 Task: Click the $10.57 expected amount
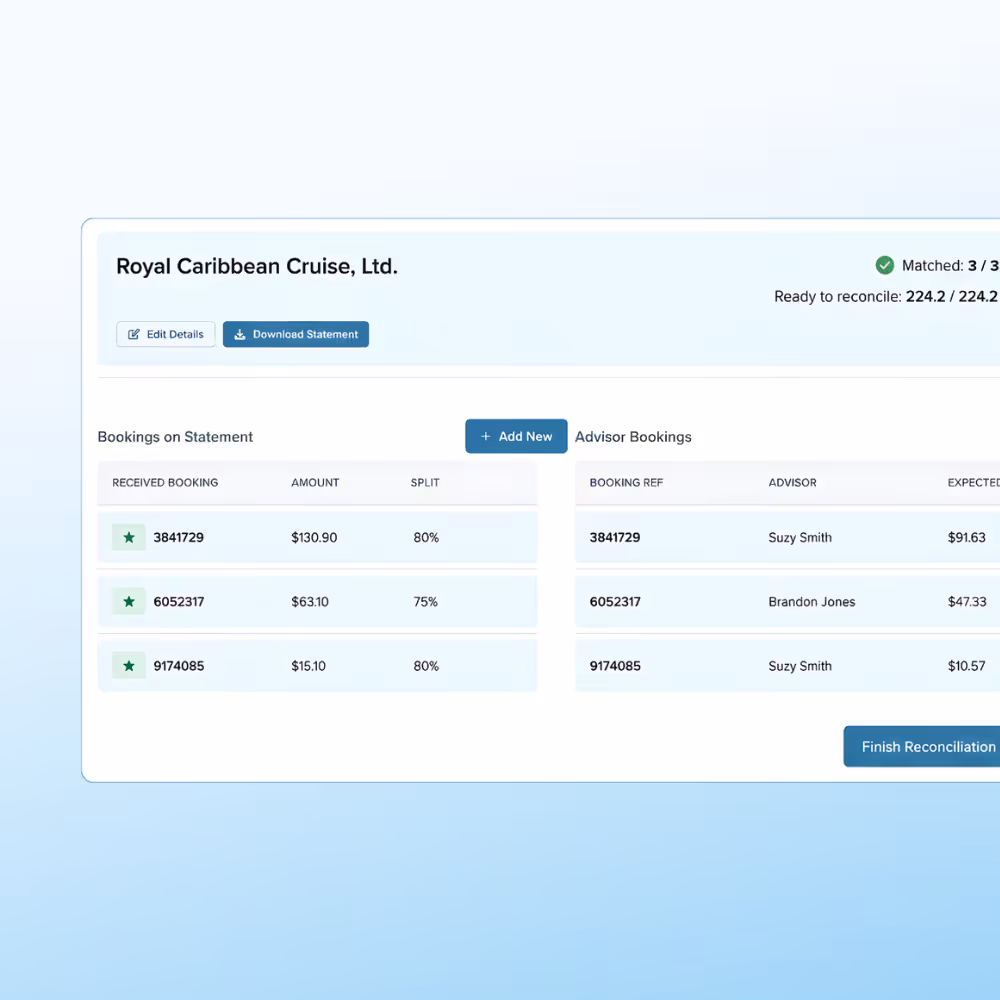coord(966,666)
